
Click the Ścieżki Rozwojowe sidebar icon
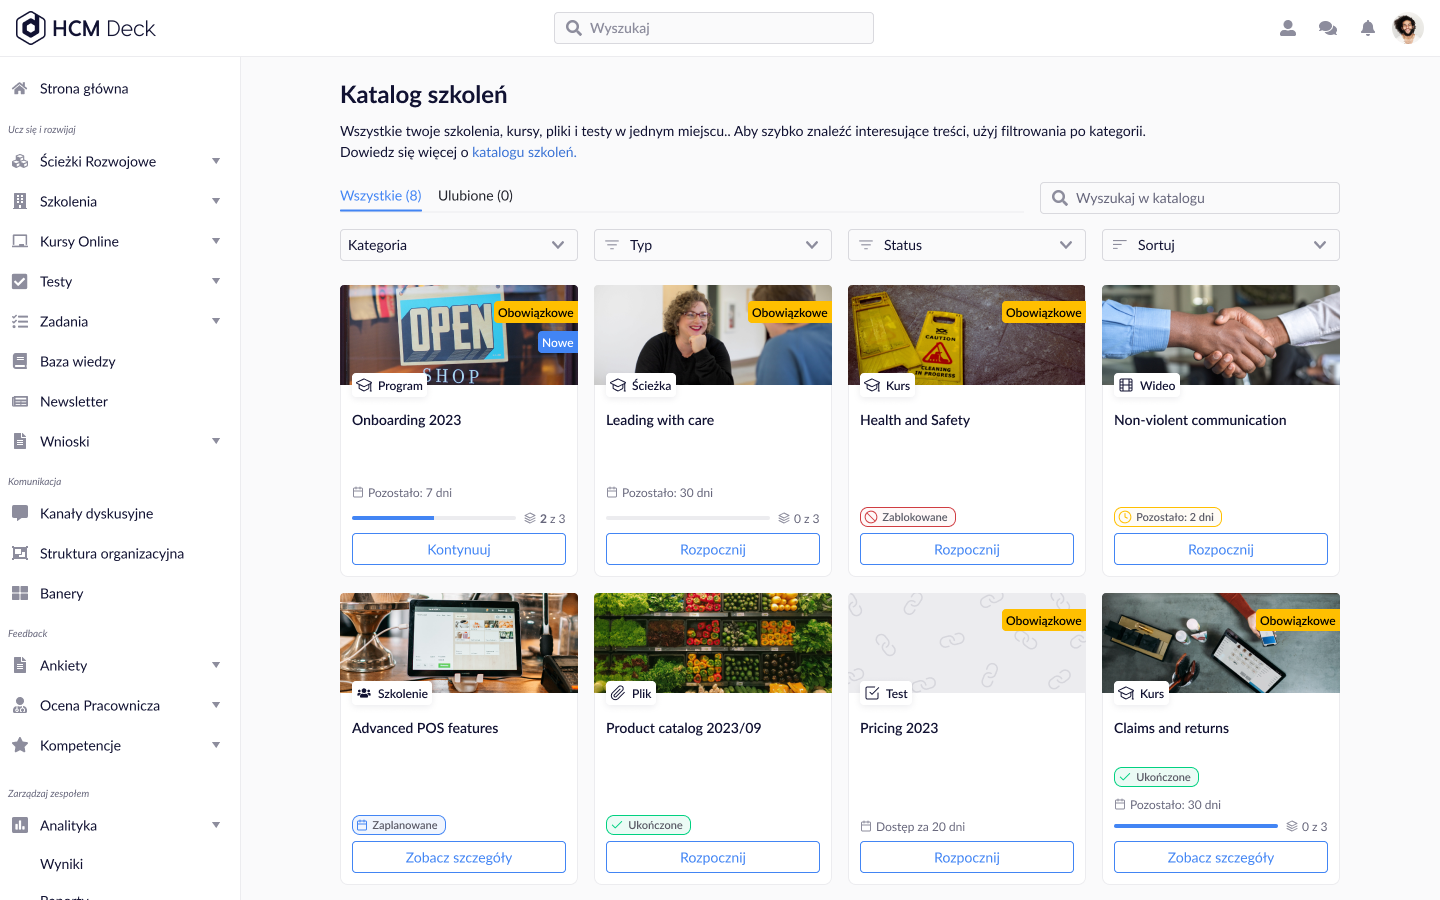tap(19, 161)
